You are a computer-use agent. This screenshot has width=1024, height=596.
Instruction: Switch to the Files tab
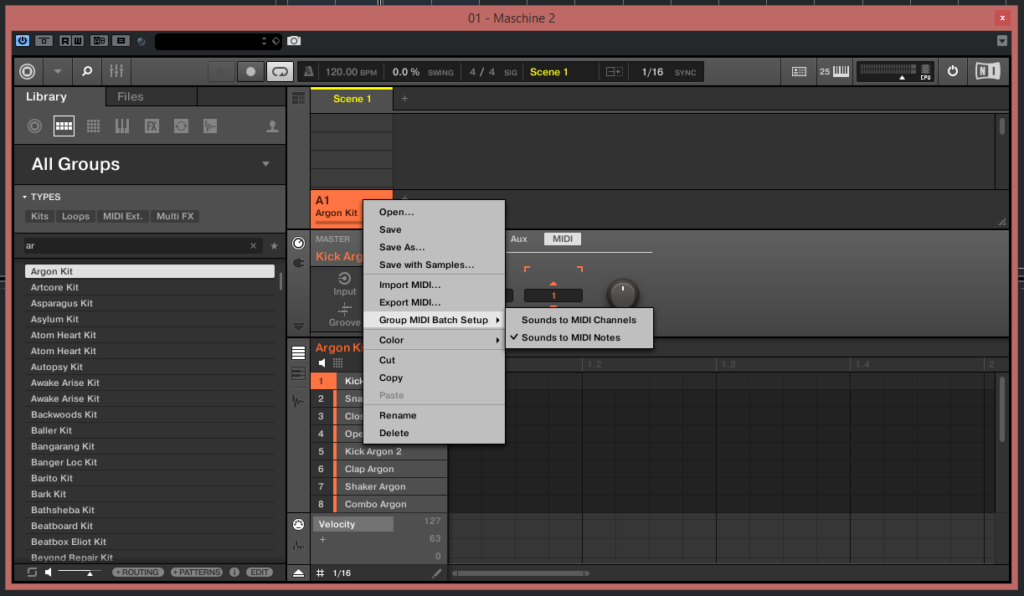point(130,97)
